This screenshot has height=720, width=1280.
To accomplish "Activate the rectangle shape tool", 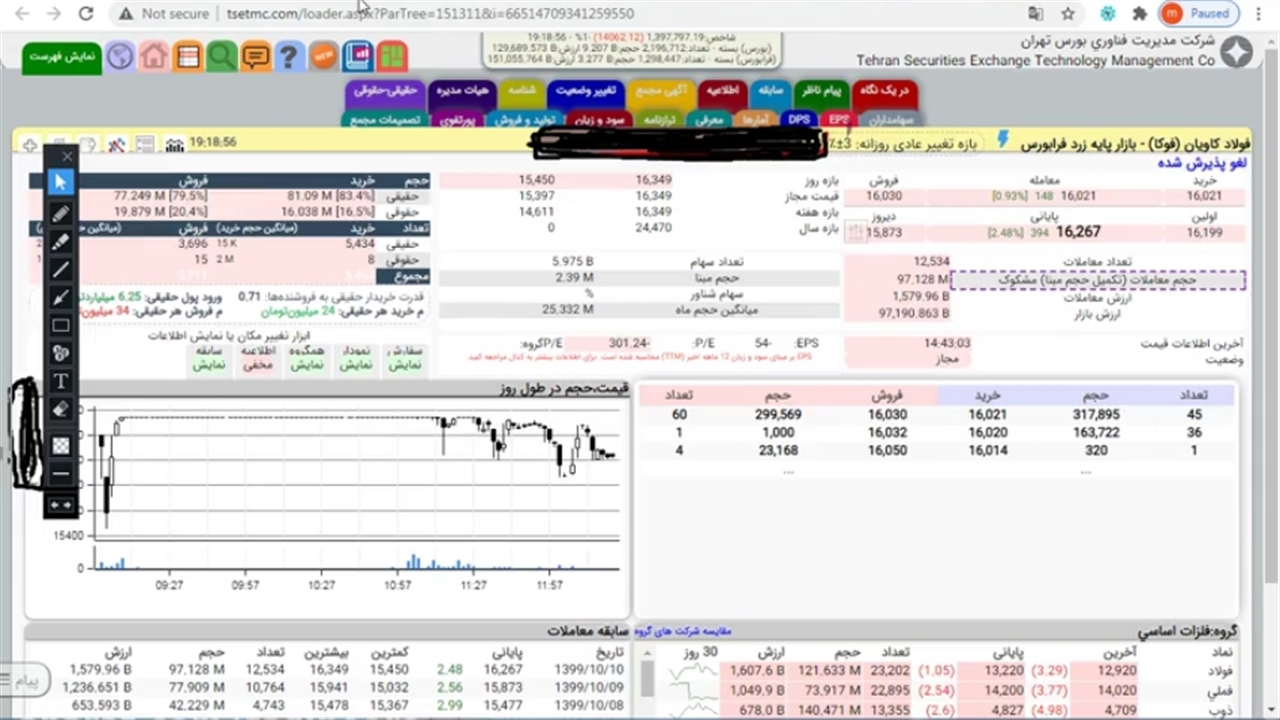I will coord(61,325).
